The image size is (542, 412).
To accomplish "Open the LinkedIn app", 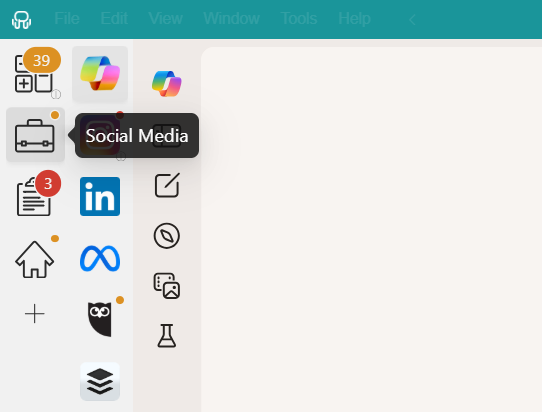I will tap(100, 196).
